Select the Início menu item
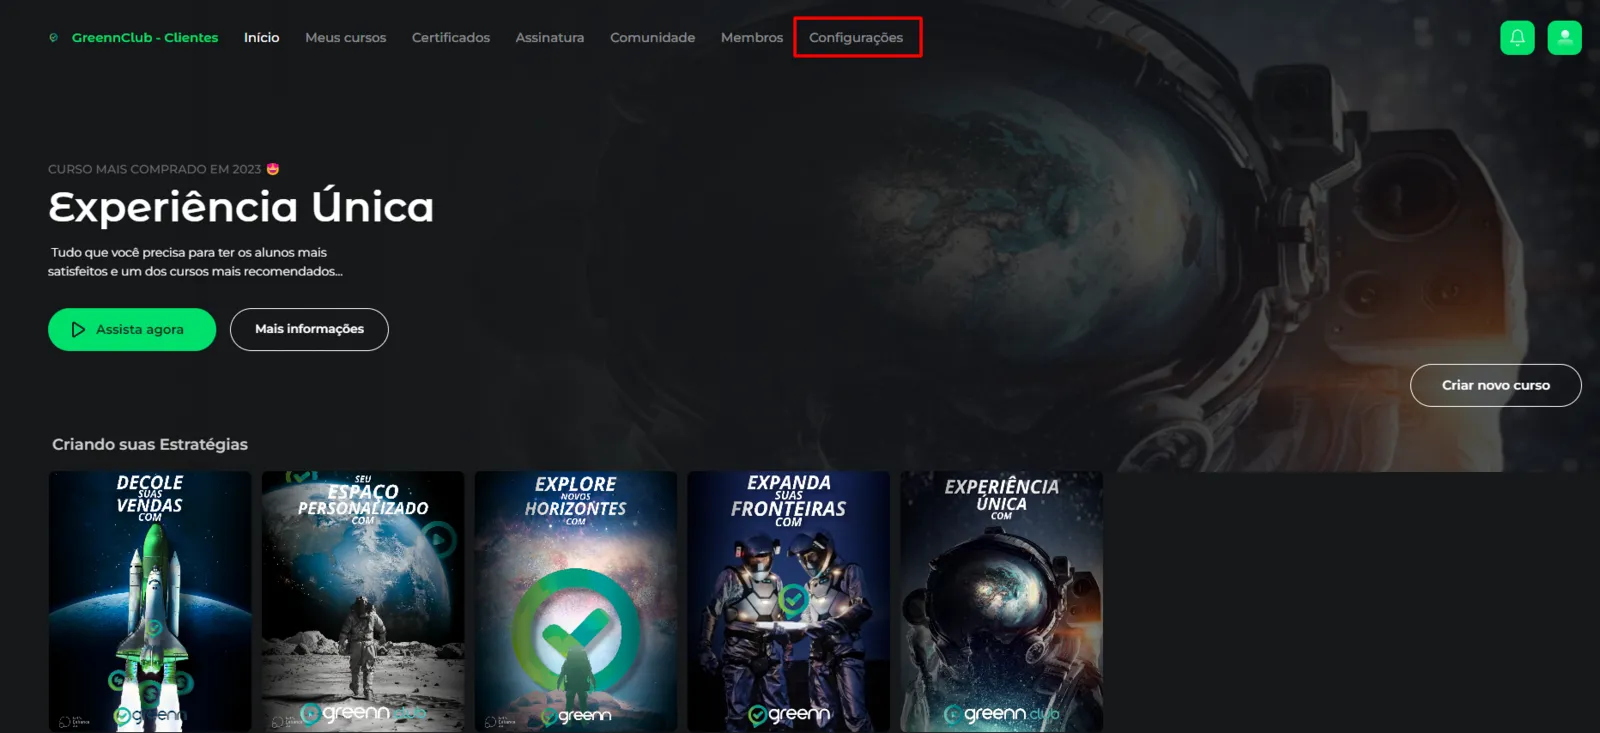The image size is (1600, 733). (262, 38)
